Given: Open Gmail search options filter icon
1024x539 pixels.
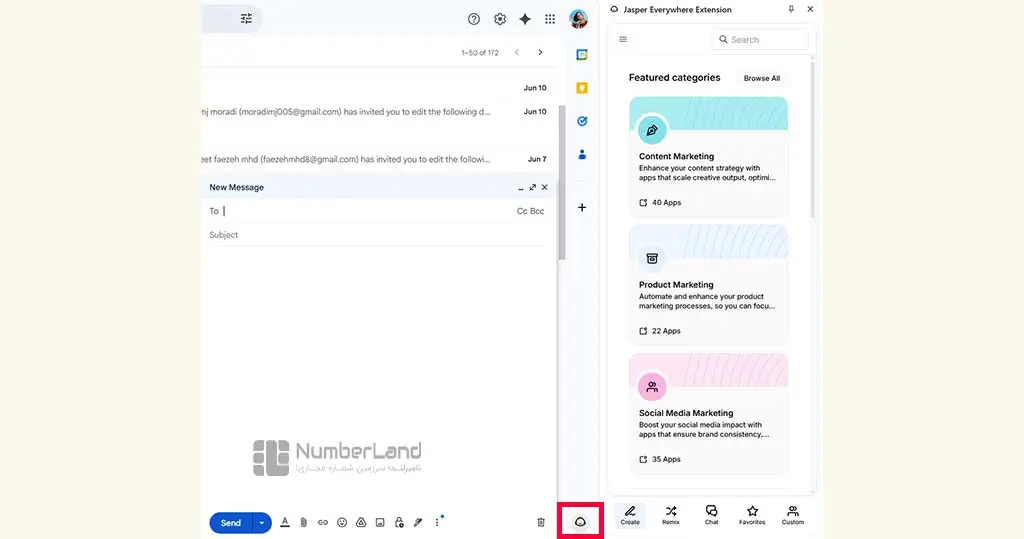Looking at the screenshot, I should pos(246,19).
